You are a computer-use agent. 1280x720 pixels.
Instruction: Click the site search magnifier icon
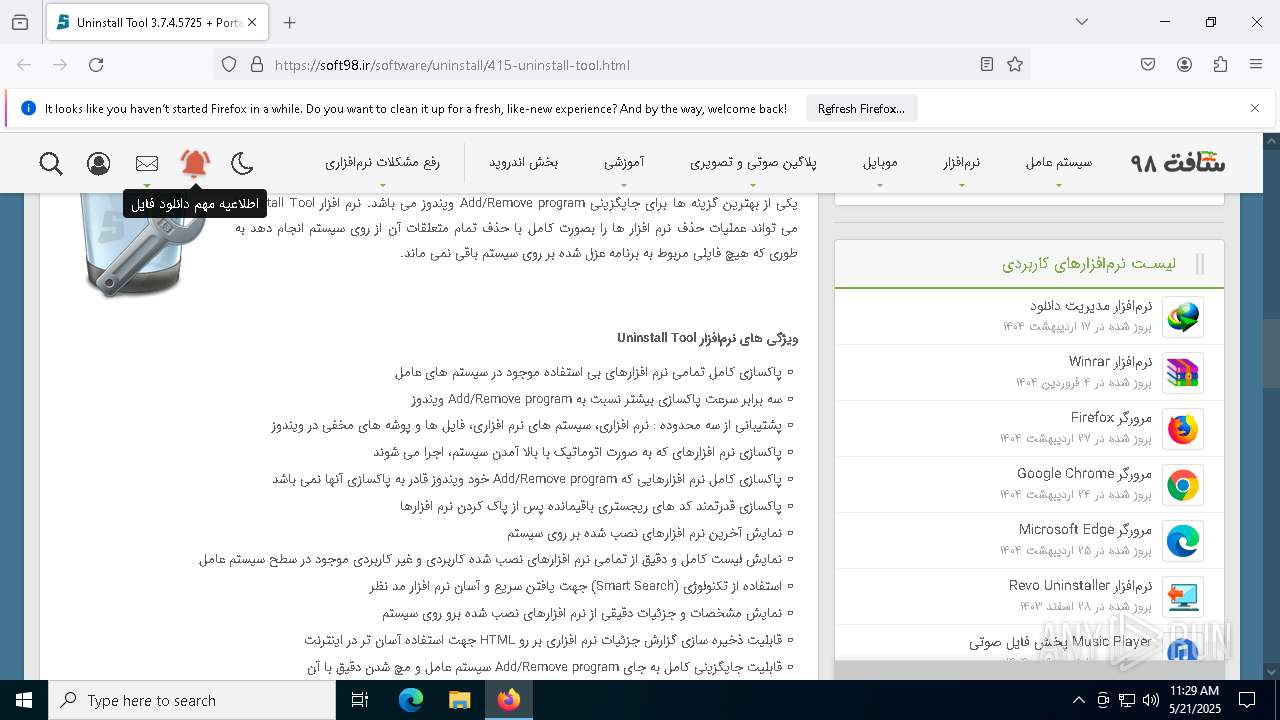pos(51,163)
